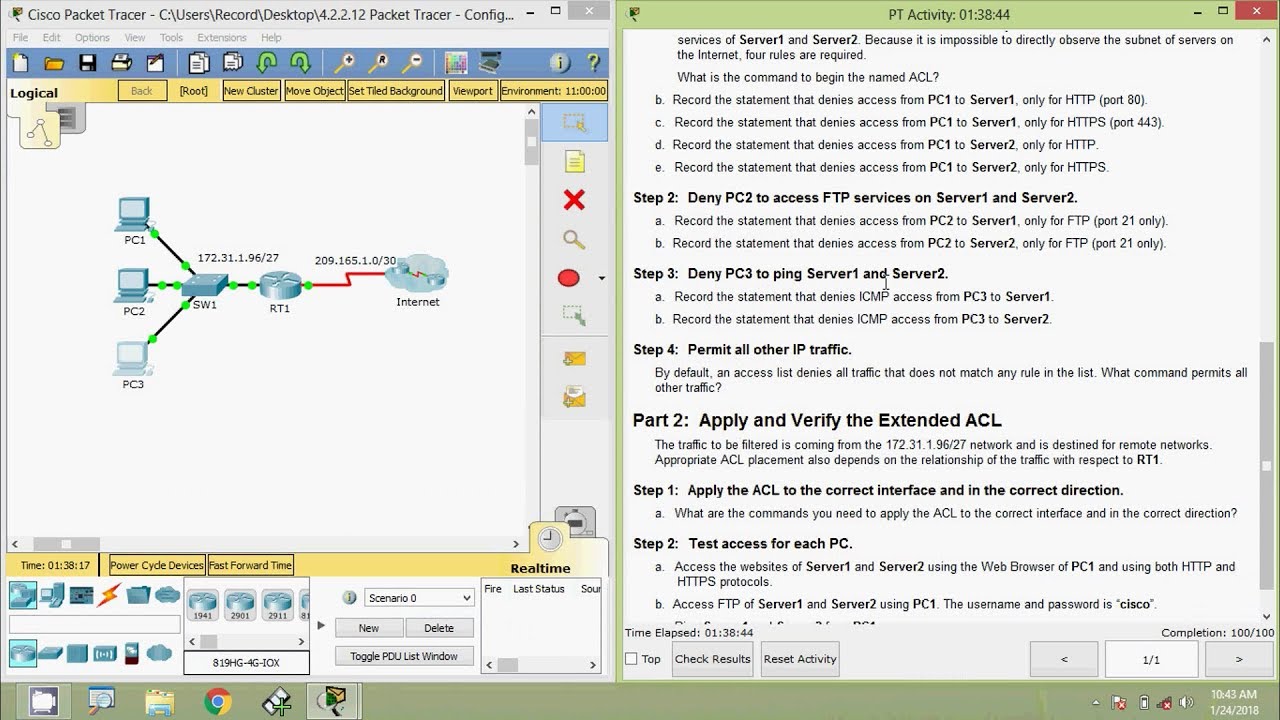Paste using the toolbar paste icon
This screenshot has height=720, width=1280.
tap(233, 63)
